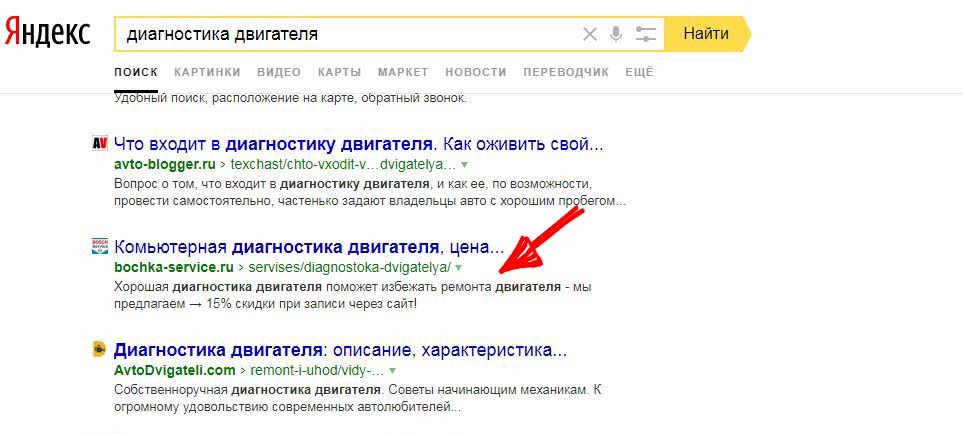Clear the search query with the X icon
Viewport: 963px width, 434px height.
coord(590,34)
